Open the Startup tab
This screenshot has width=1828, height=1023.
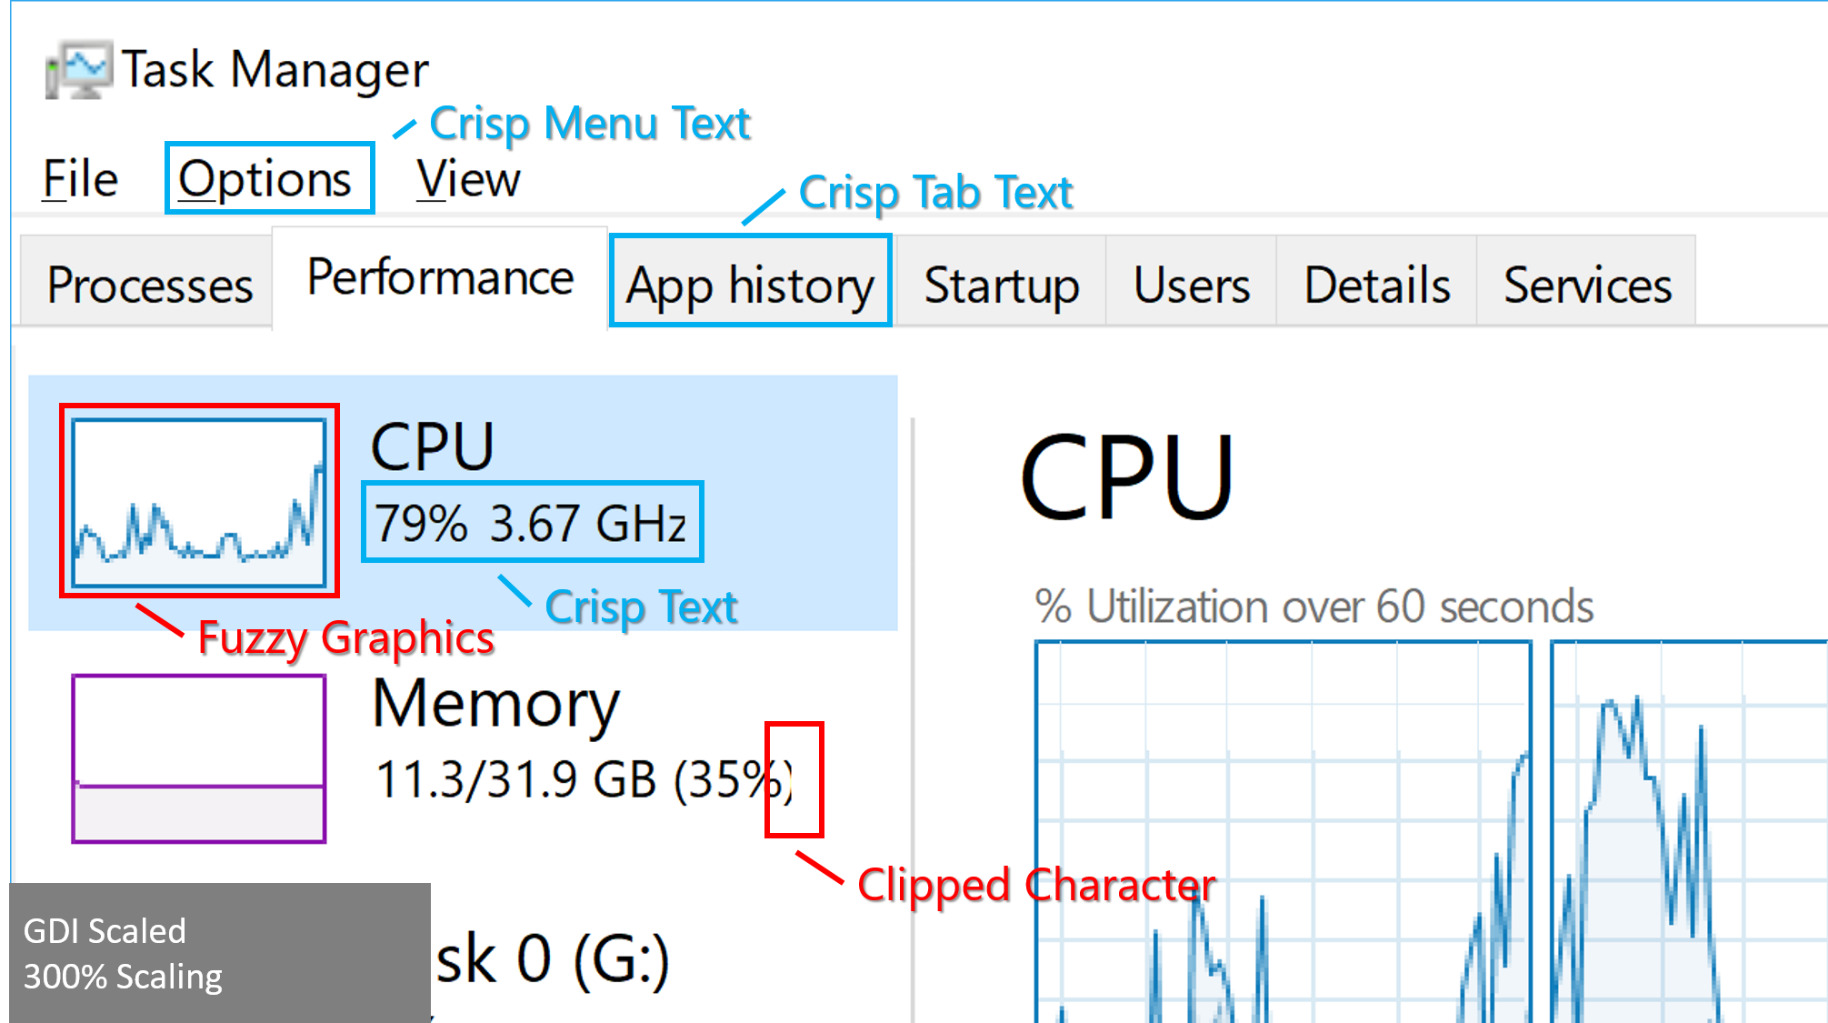(x=1001, y=282)
